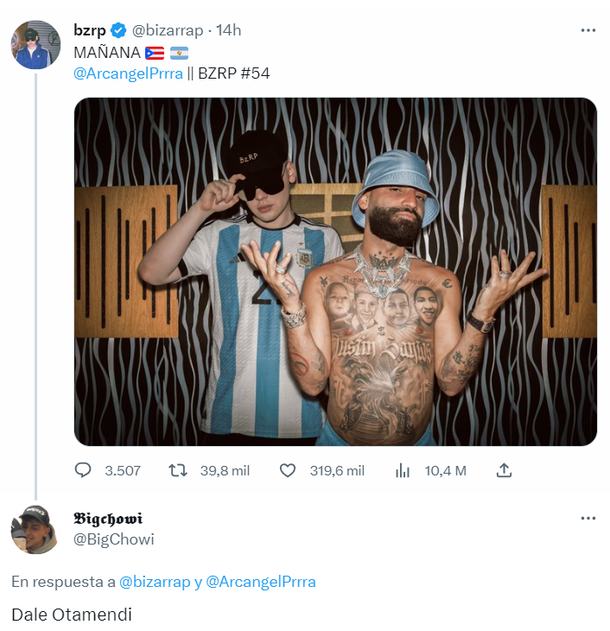Click the 'Dale Otamendi' reply text

[72, 614]
